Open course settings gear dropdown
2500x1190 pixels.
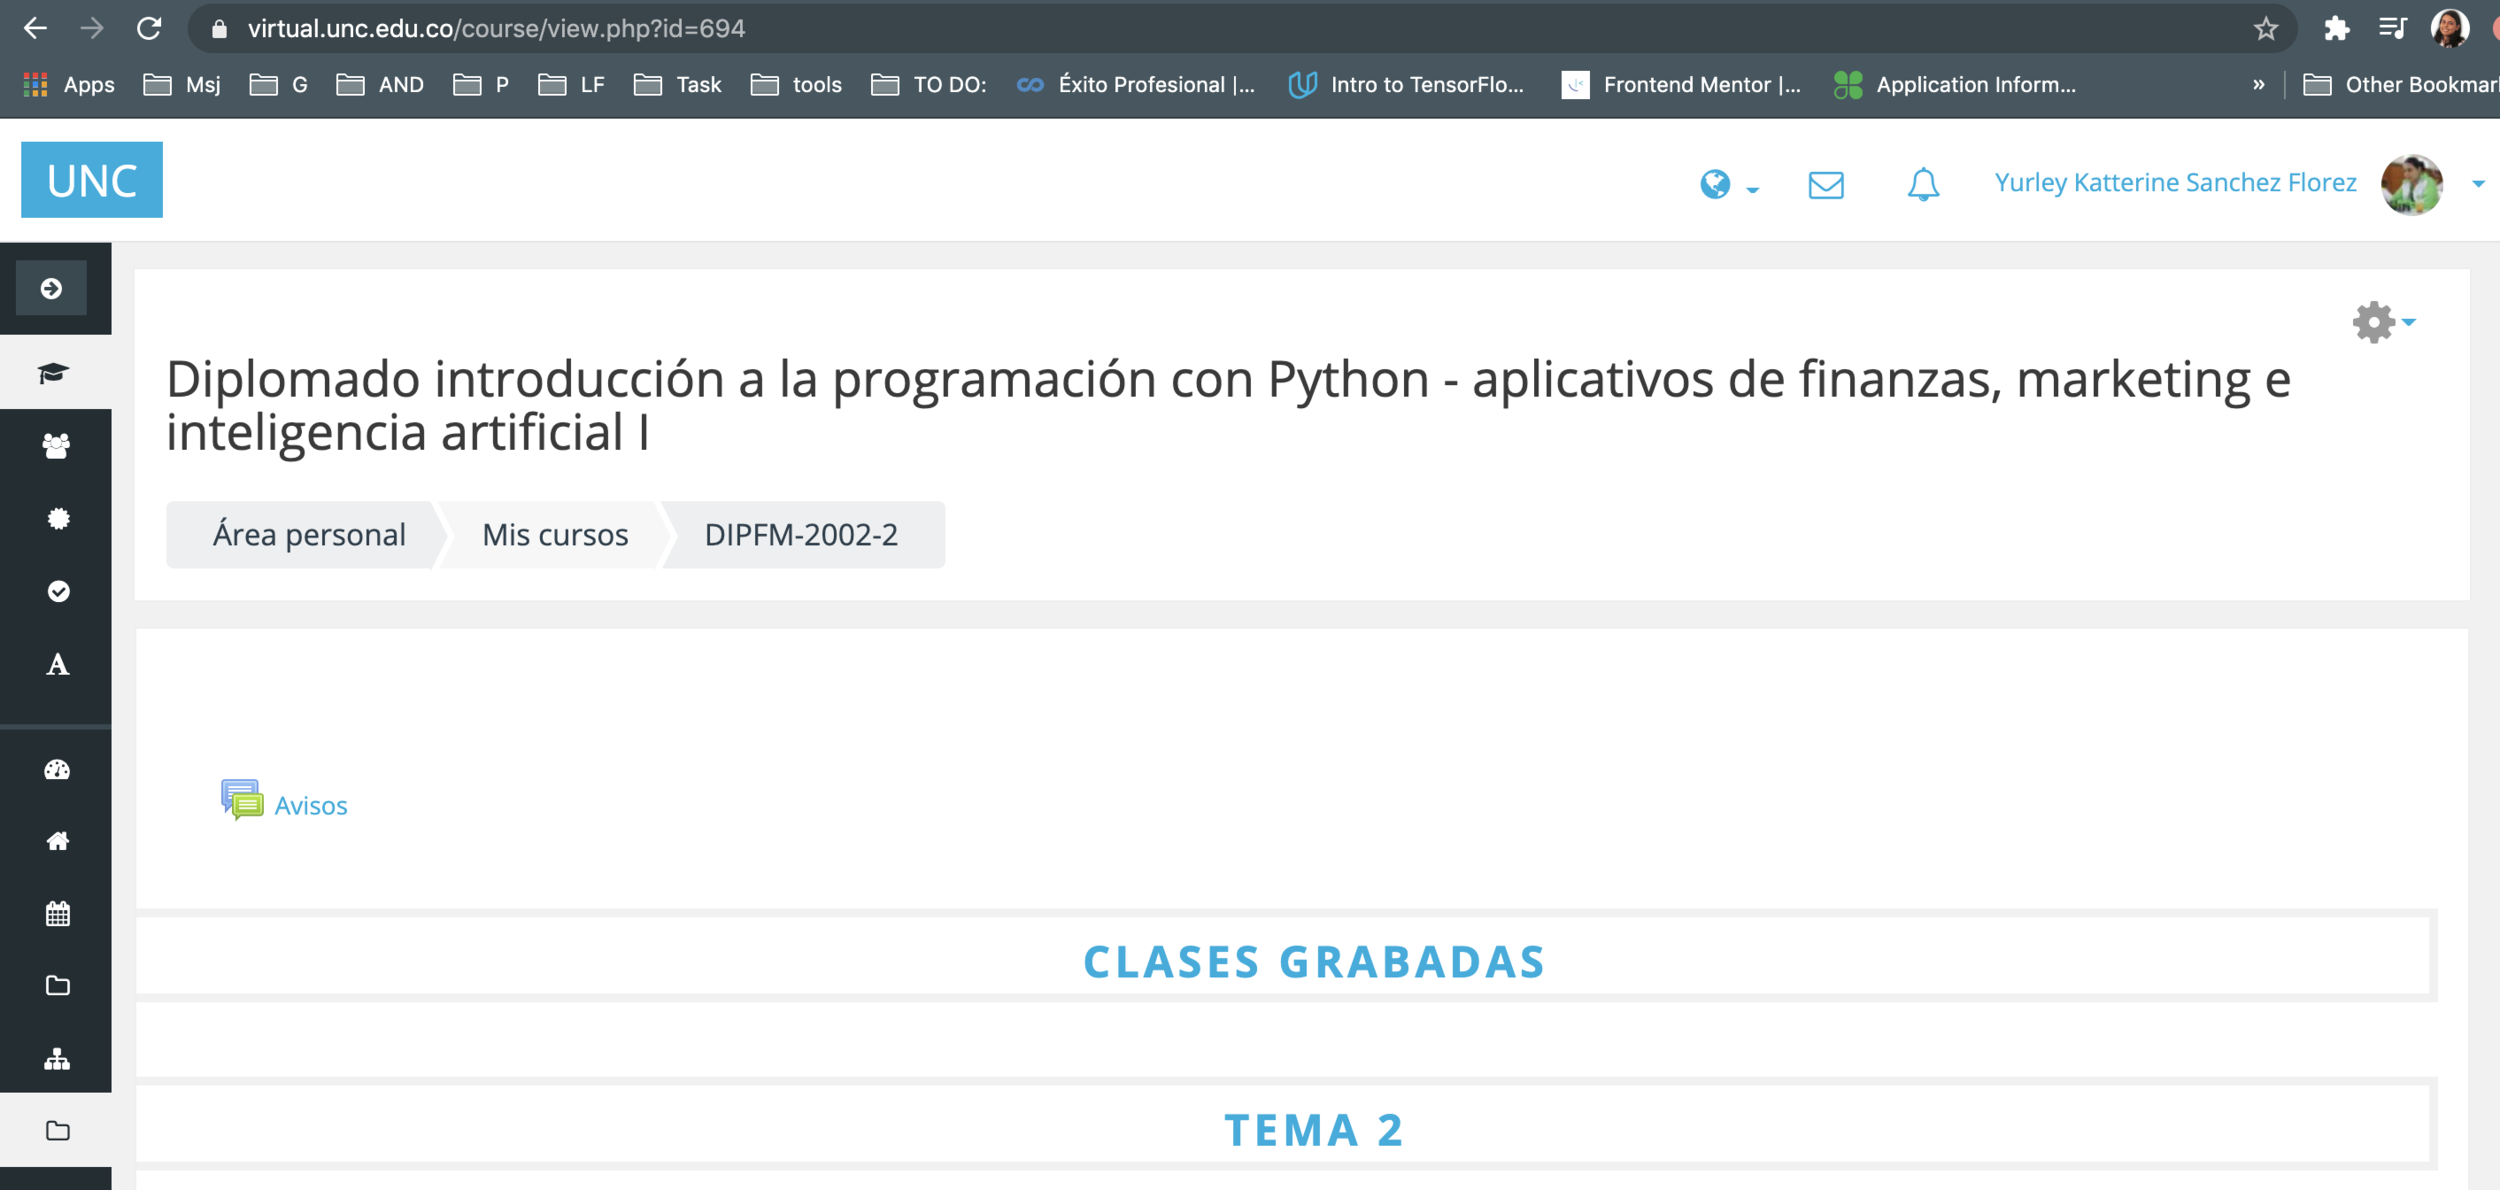pyautogui.click(x=2383, y=323)
